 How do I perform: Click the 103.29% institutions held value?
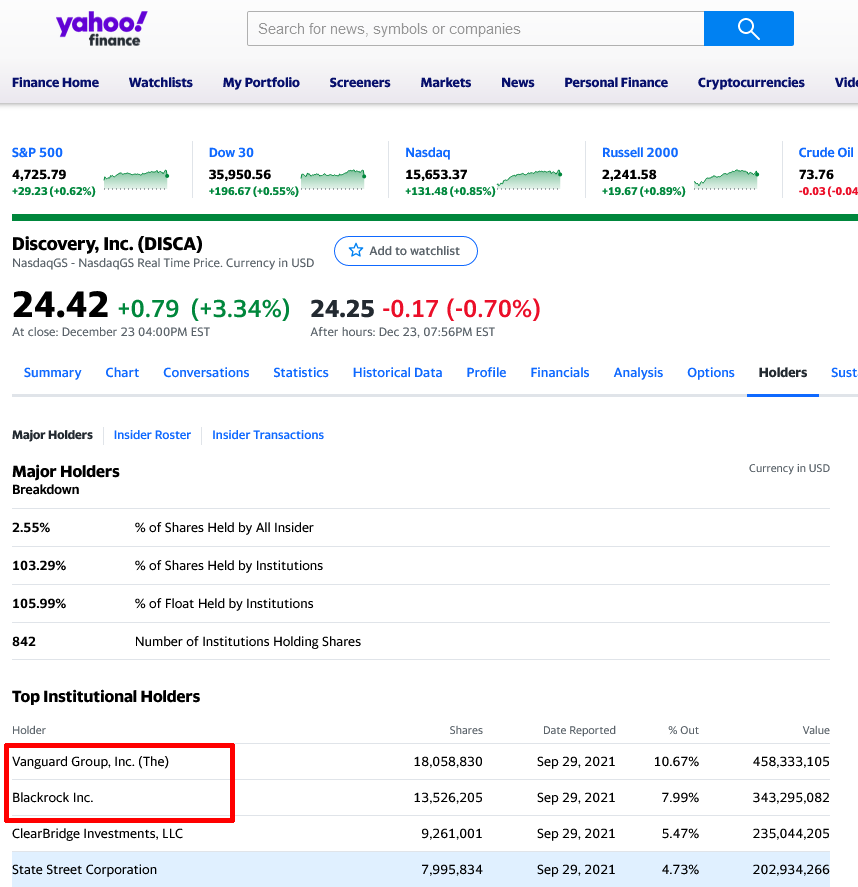39,566
